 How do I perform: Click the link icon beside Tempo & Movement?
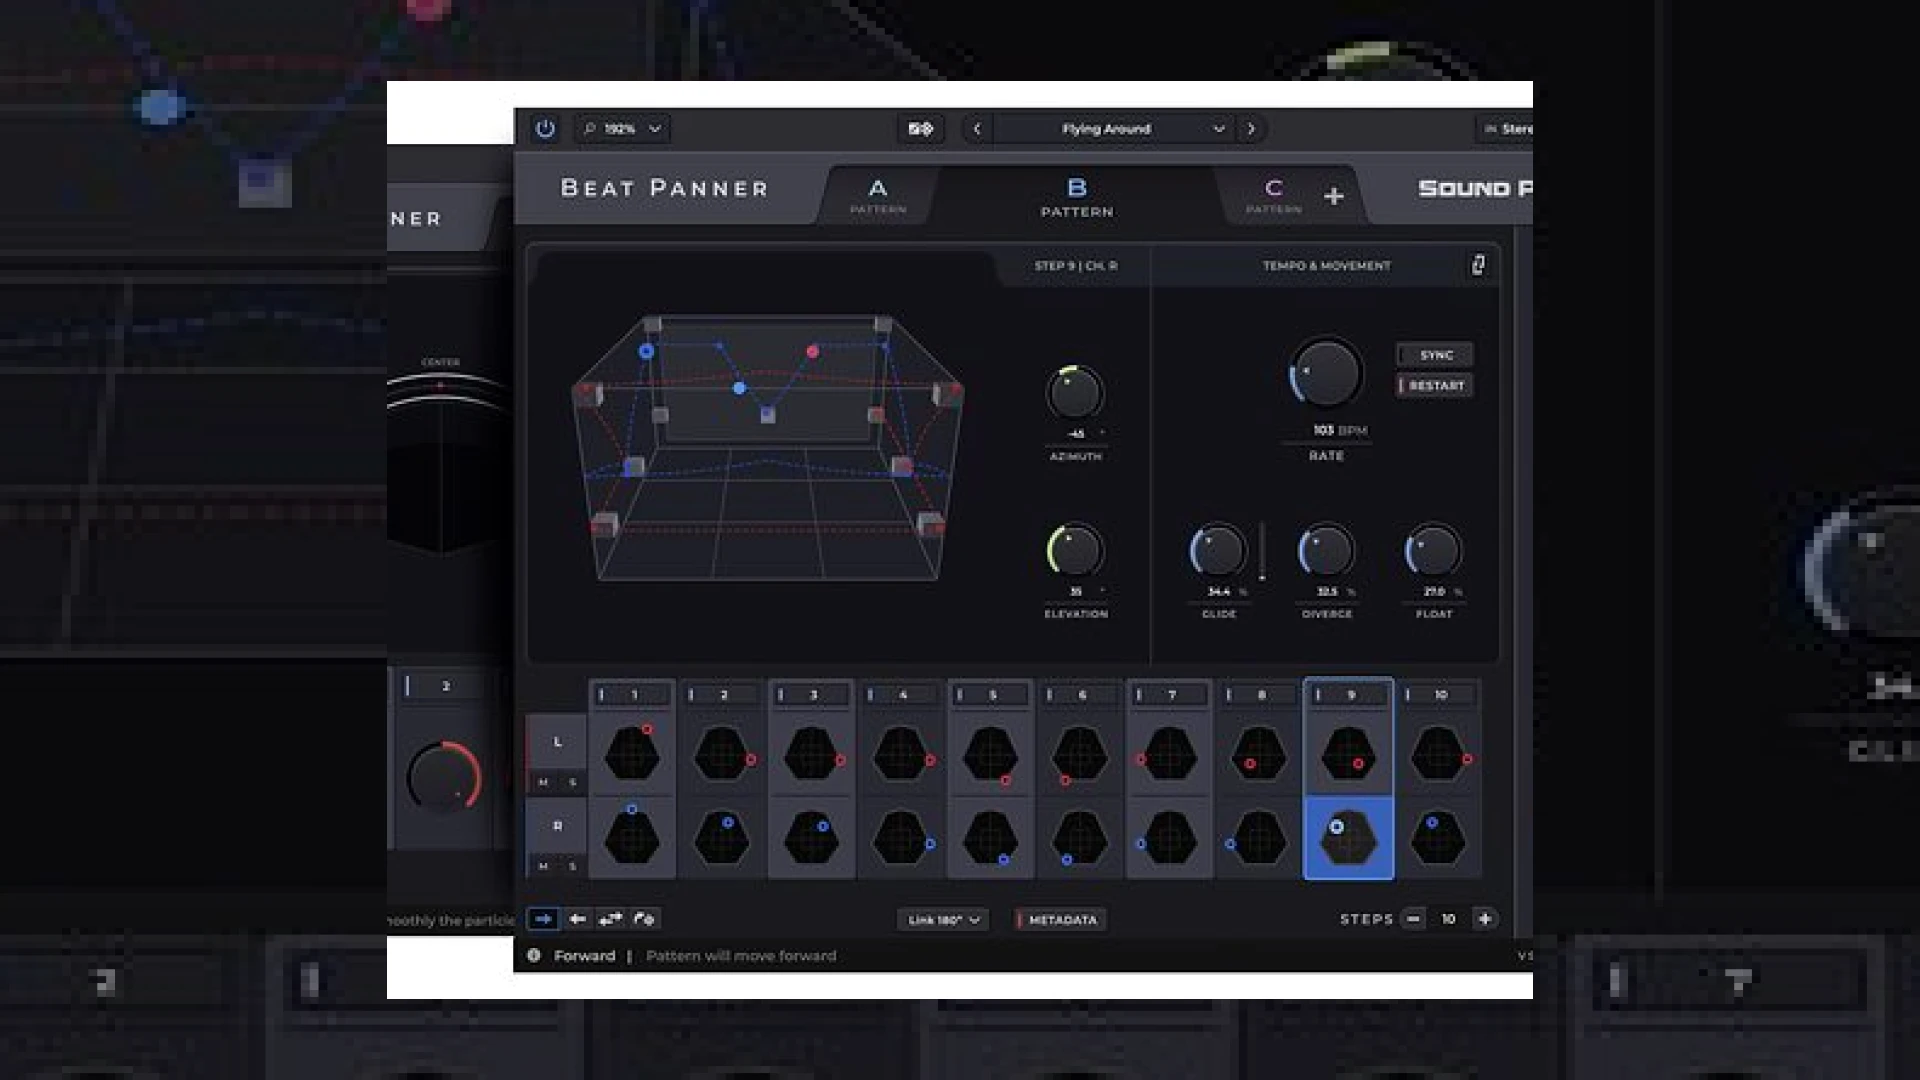pos(1478,265)
